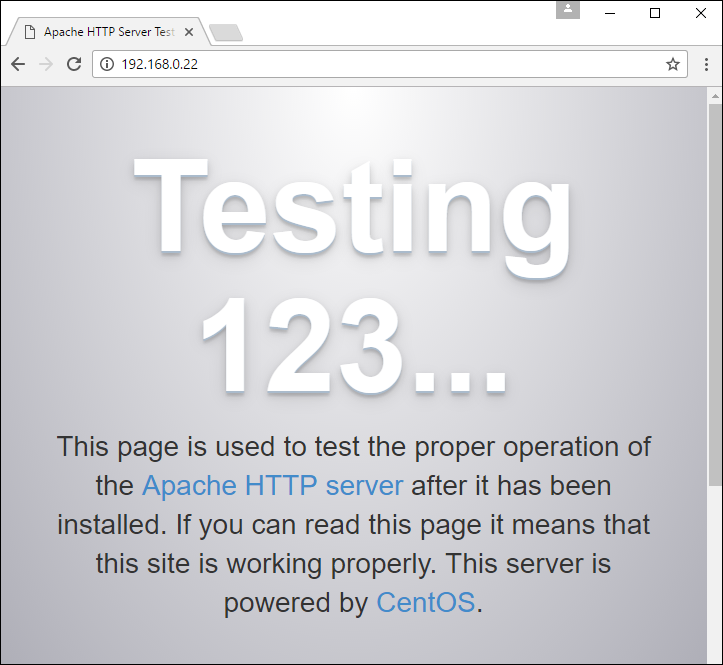This screenshot has height=665, width=723.
Task: Reload the page with the refresh icon
Action: [x=74, y=64]
